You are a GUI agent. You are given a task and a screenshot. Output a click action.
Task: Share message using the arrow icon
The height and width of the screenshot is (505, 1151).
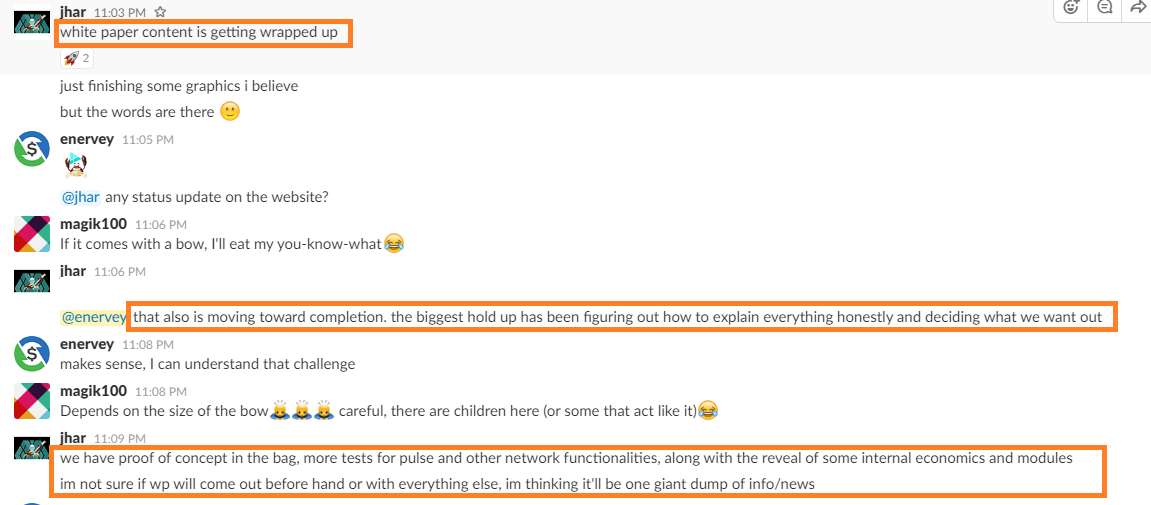click(x=1139, y=7)
